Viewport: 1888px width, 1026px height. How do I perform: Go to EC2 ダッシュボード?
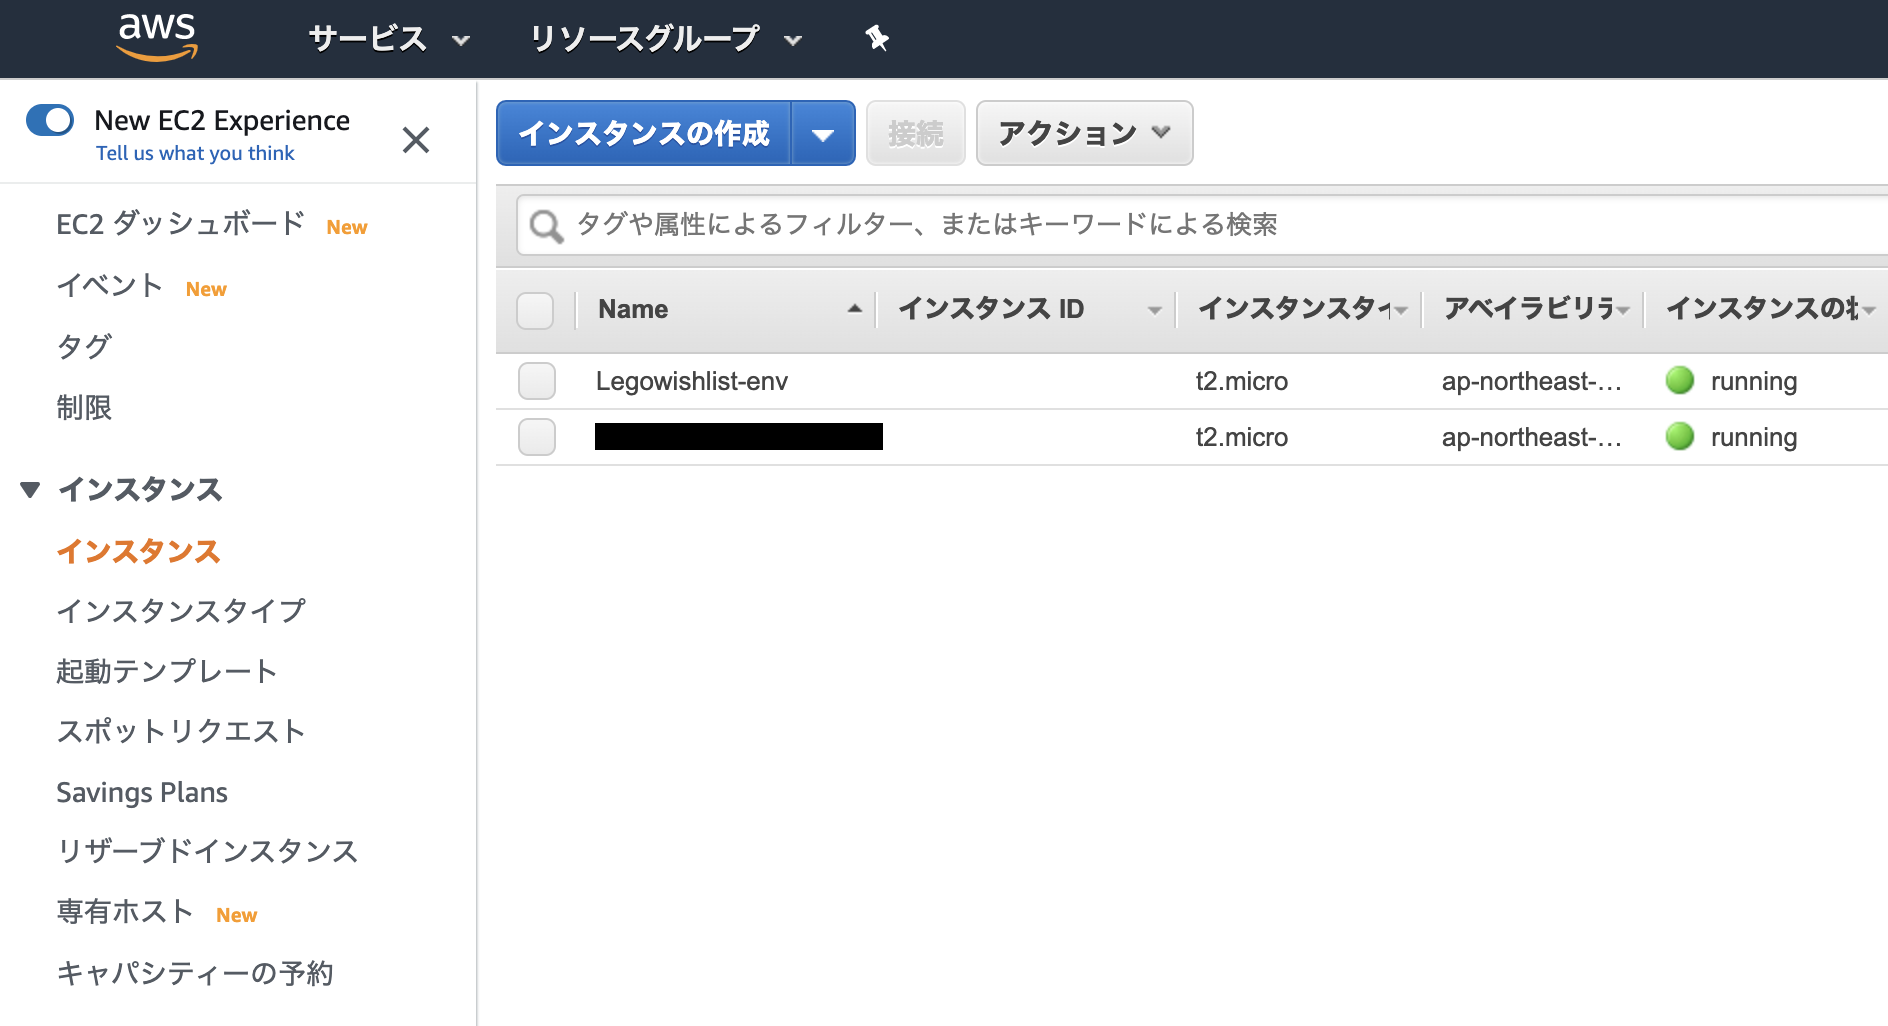pyautogui.click(x=180, y=223)
